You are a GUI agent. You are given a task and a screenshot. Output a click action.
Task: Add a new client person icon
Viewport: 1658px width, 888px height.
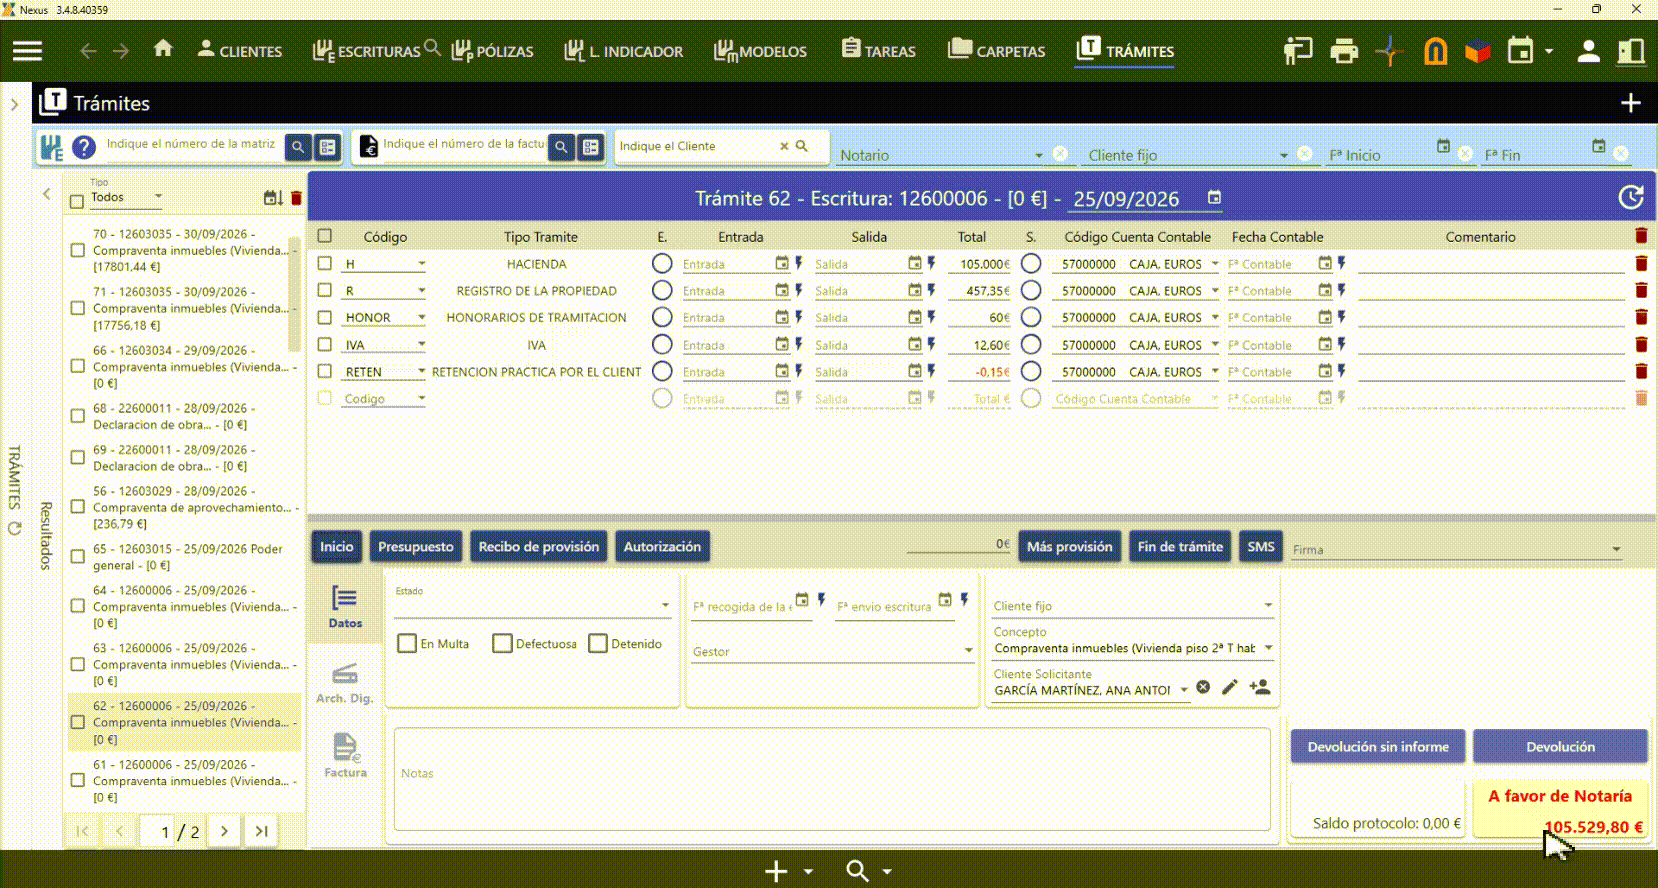pyautogui.click(x=1260, y=687)
